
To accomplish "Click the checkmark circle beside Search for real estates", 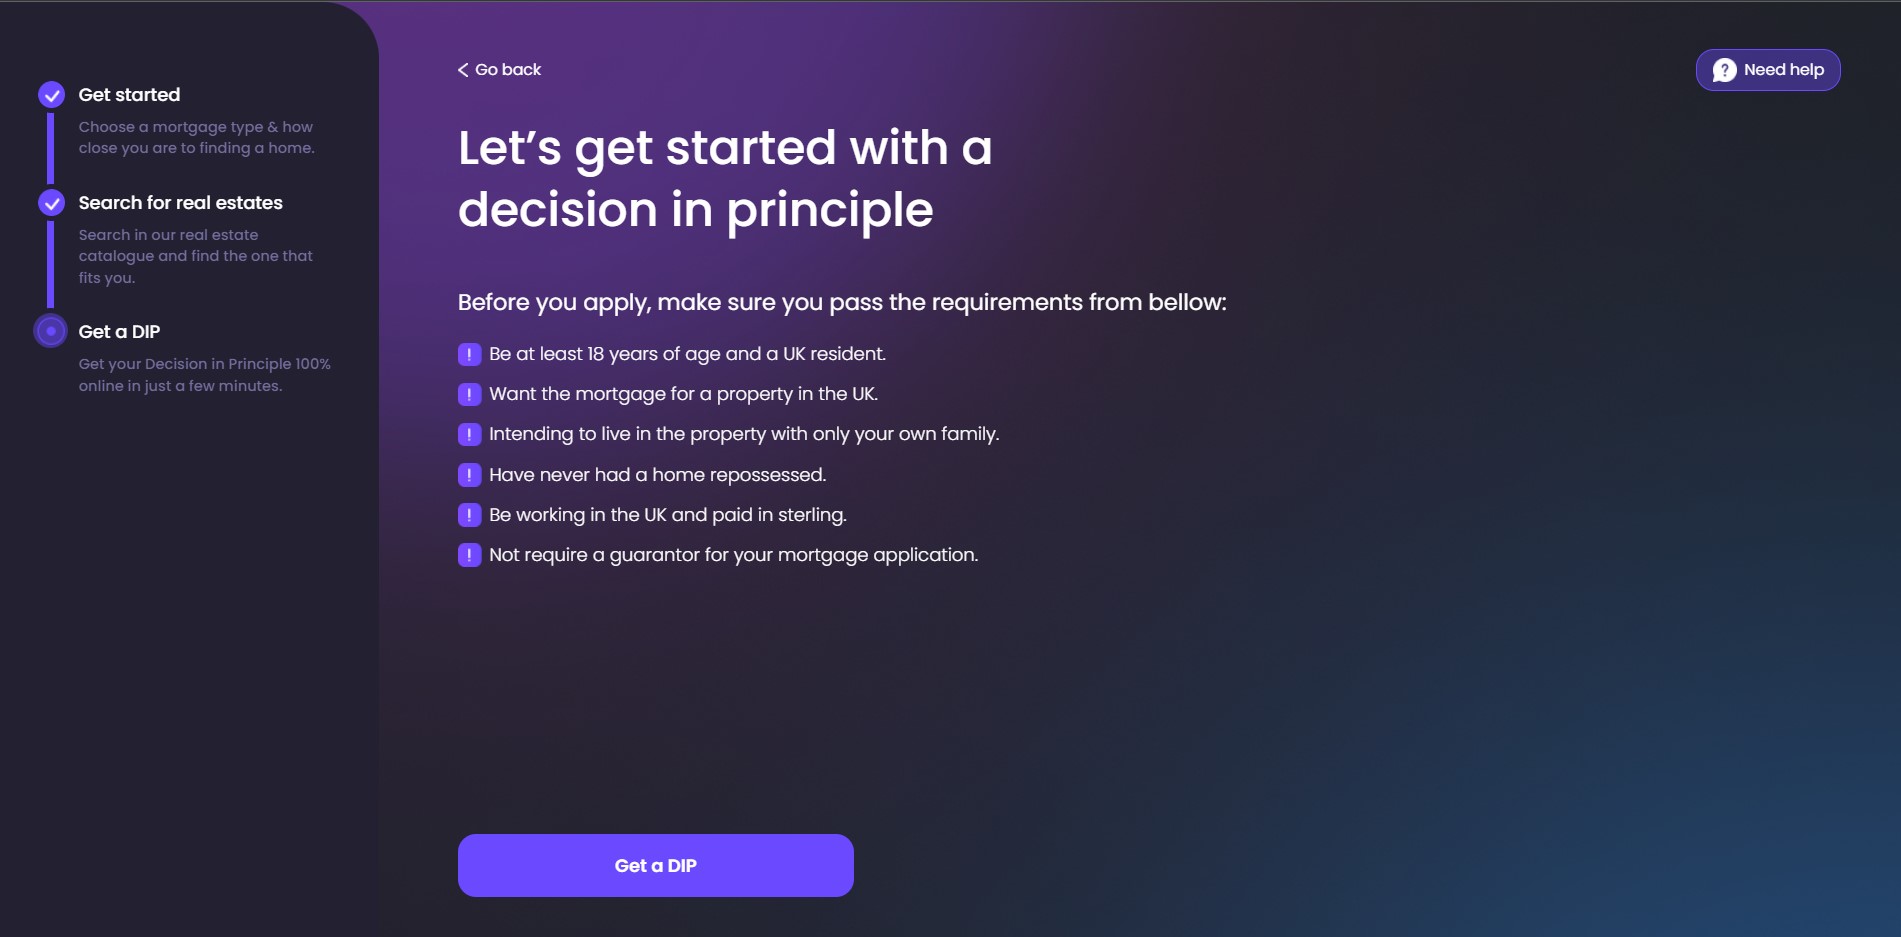I will point(51,203).
